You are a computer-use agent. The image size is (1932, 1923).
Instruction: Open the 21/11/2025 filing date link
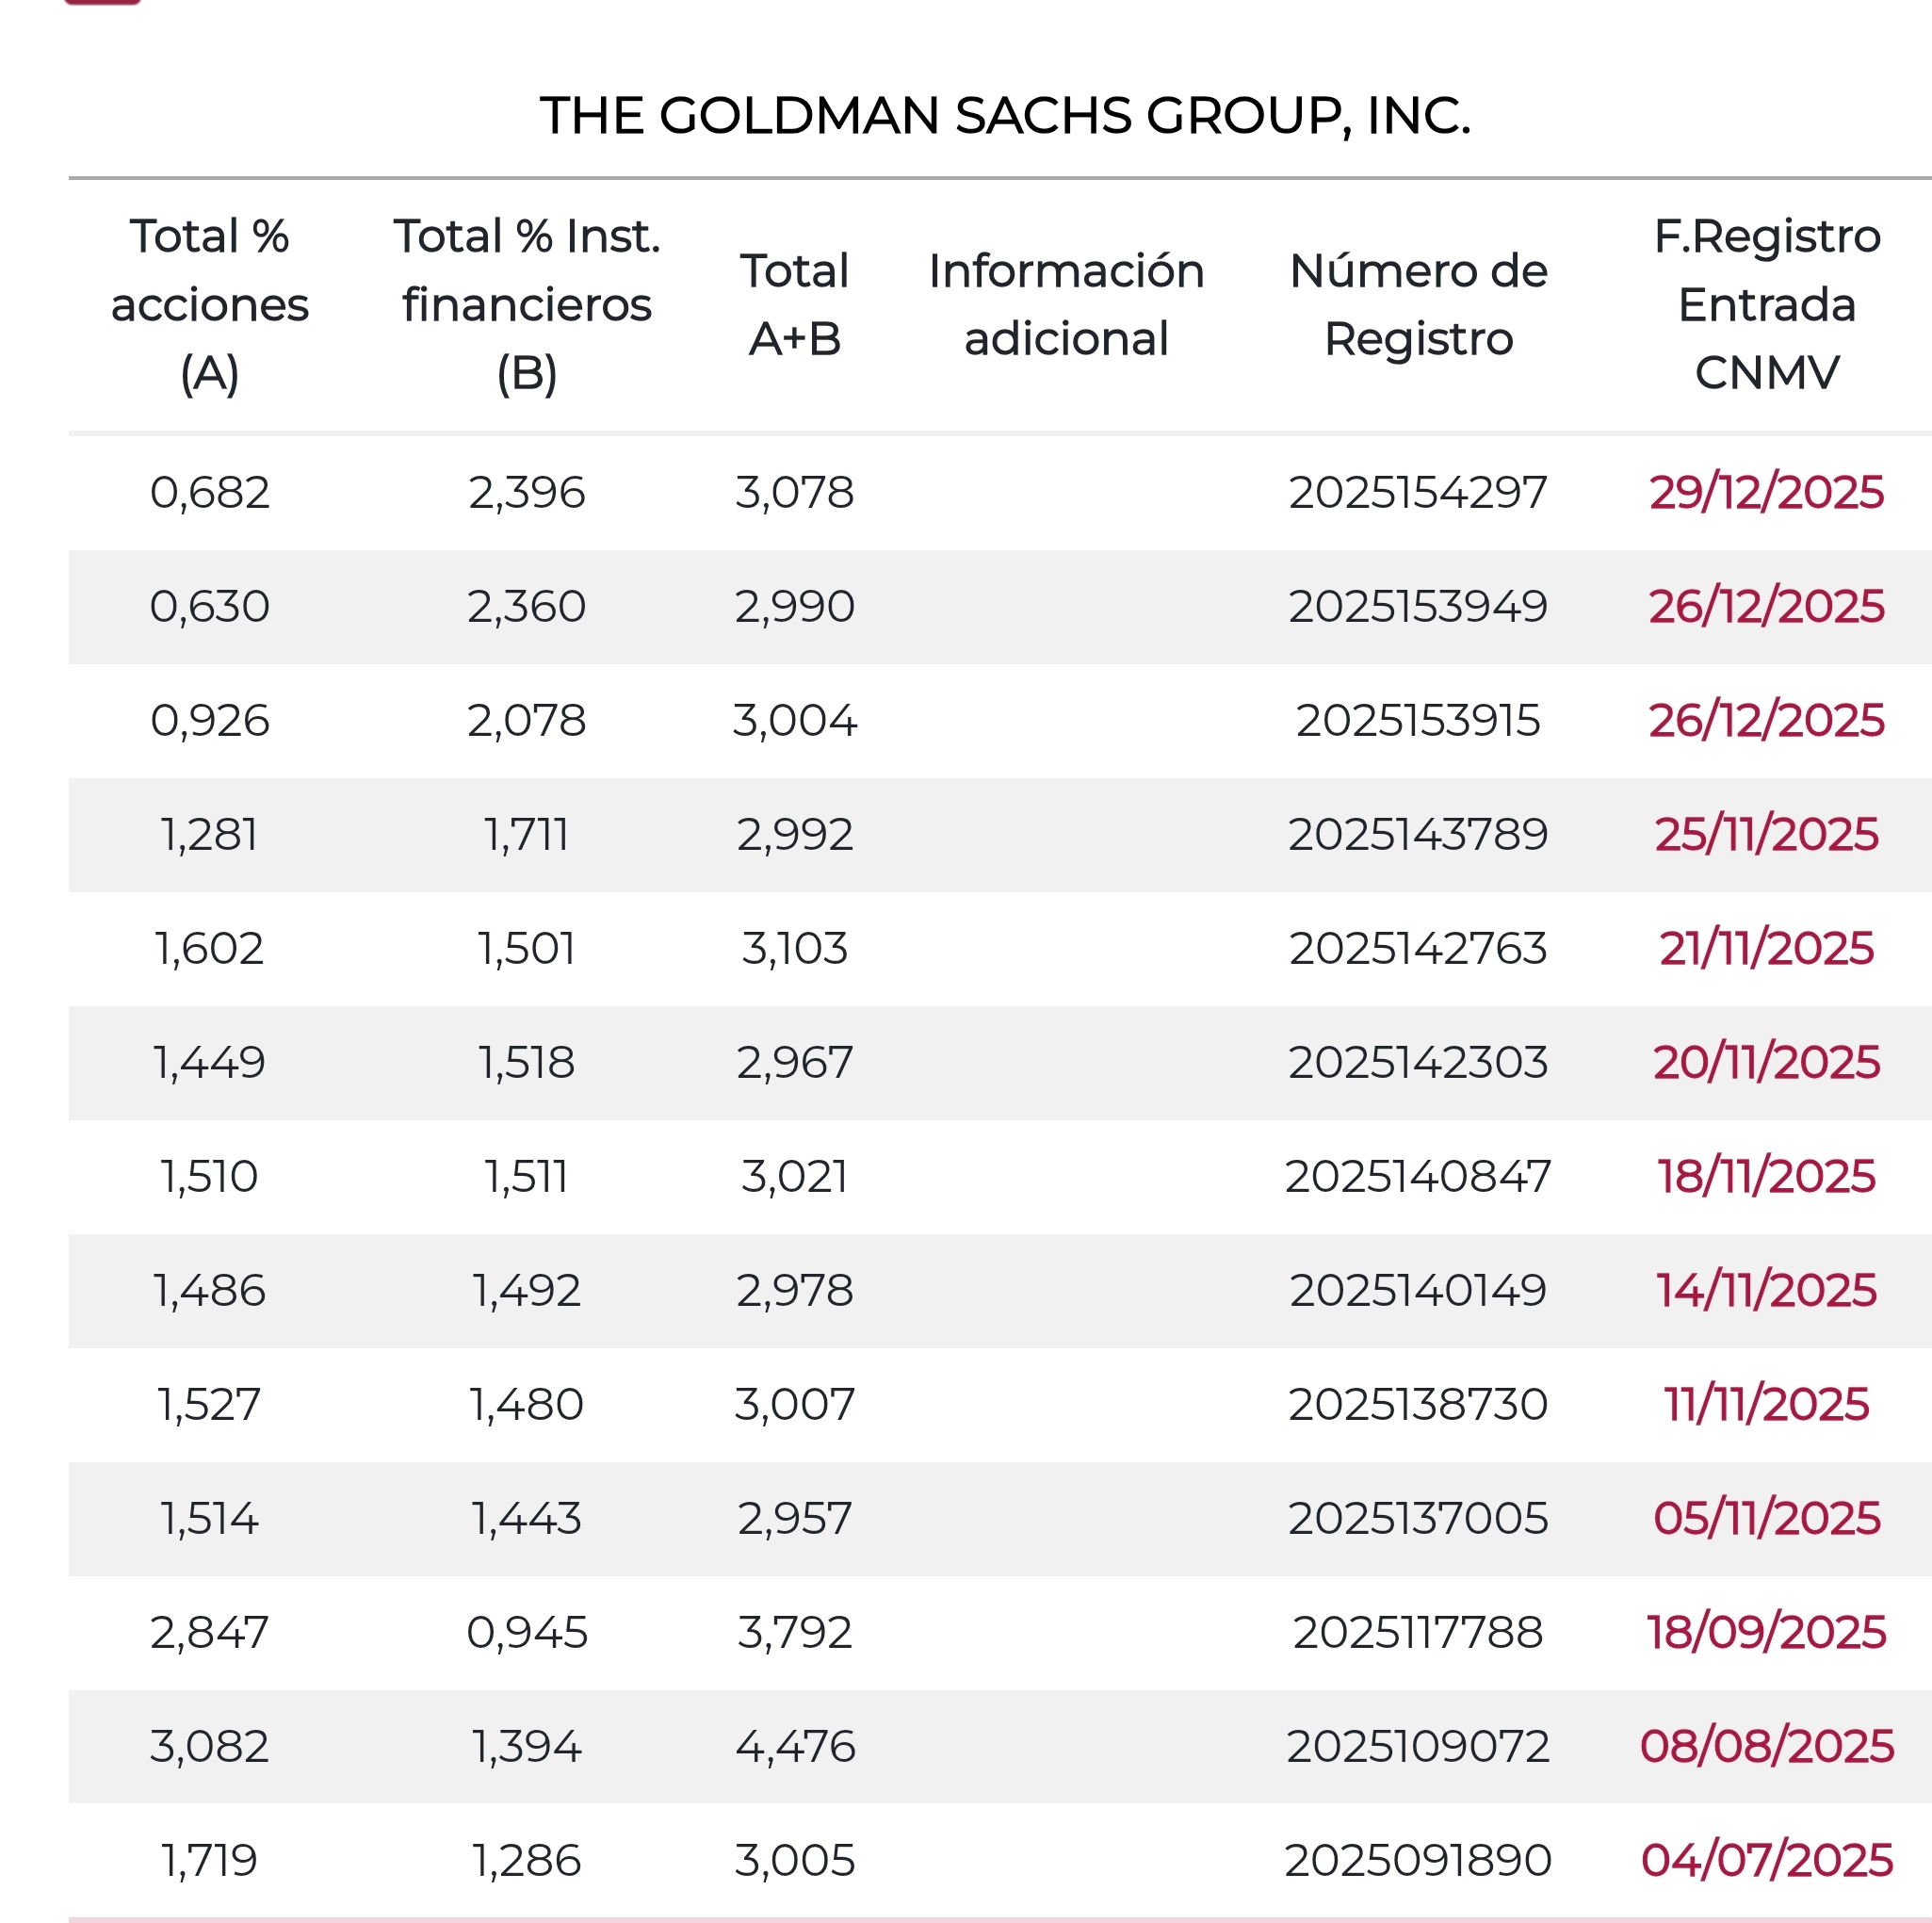[1766, 948]
